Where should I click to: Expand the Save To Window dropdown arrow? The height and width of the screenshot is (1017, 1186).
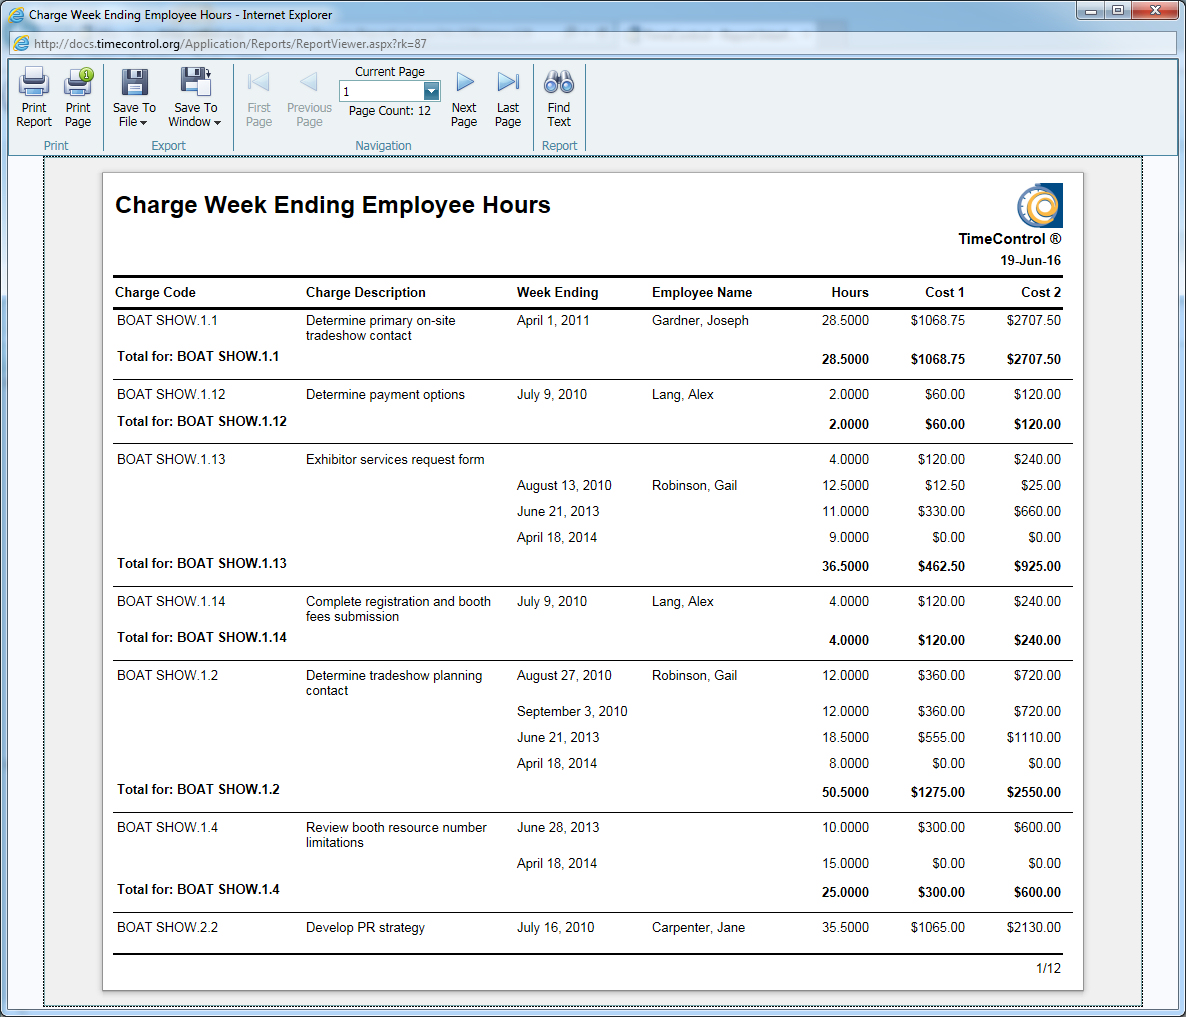(x=217, y=122)
